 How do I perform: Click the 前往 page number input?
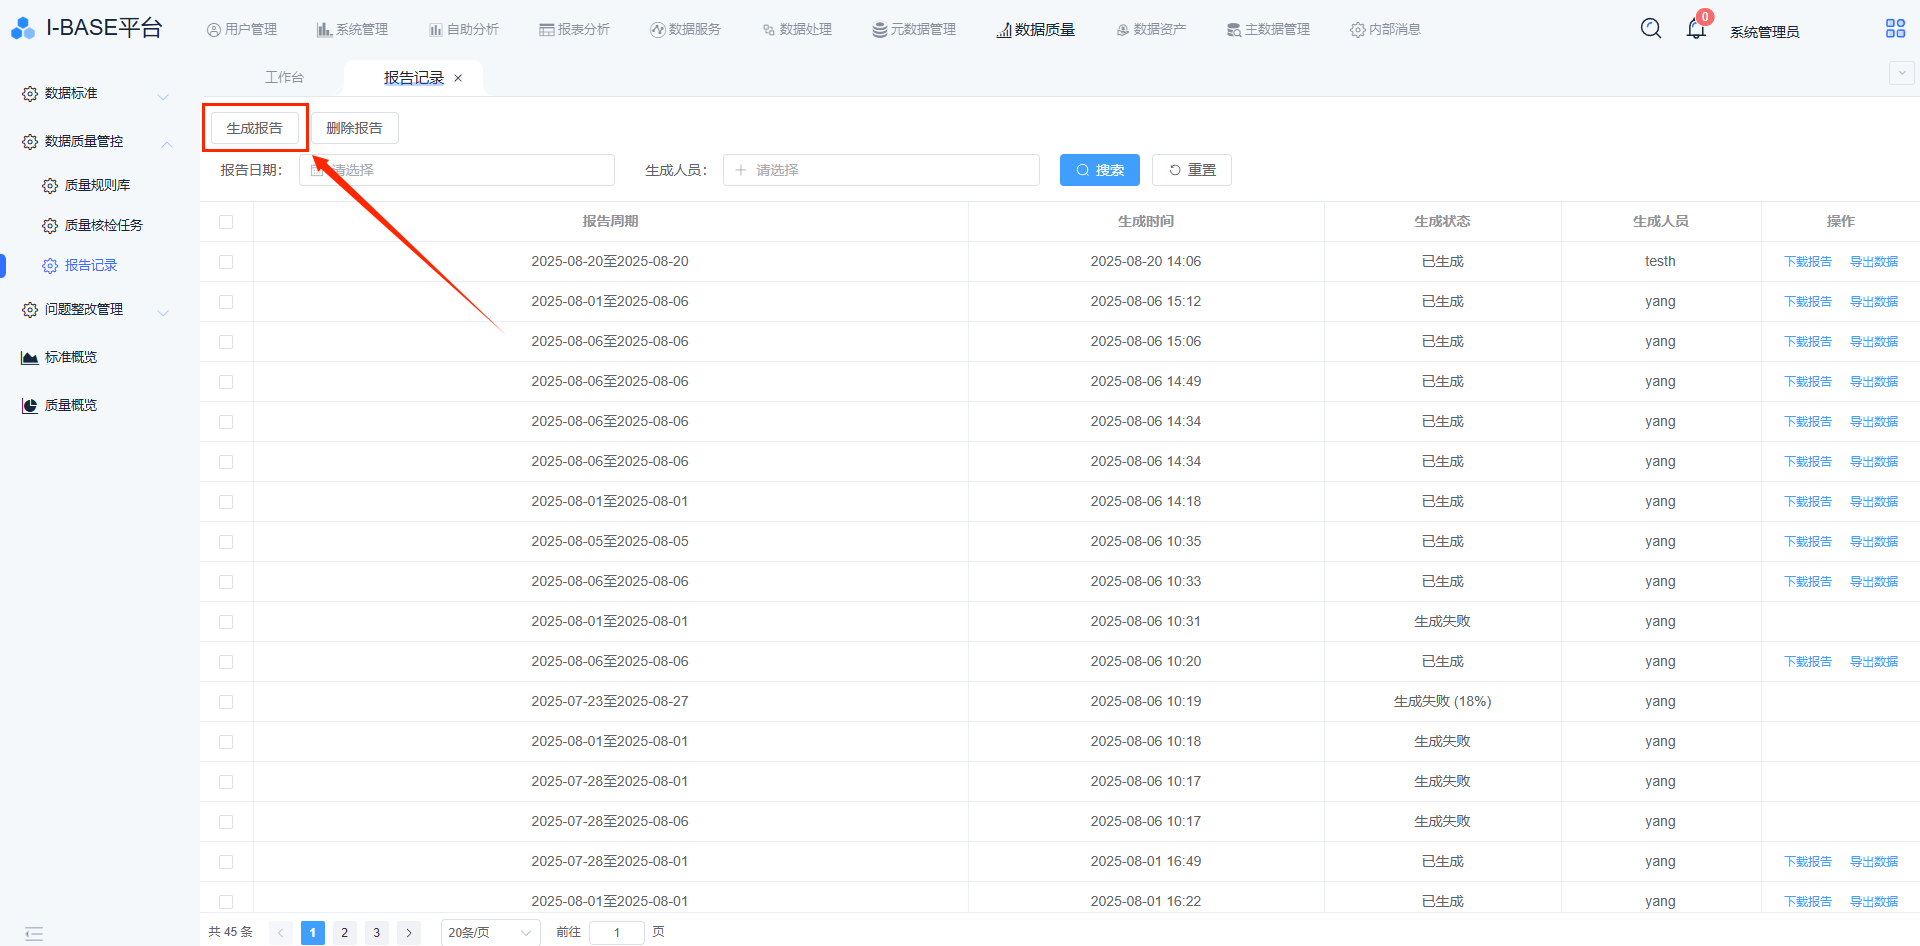(617, 933)
